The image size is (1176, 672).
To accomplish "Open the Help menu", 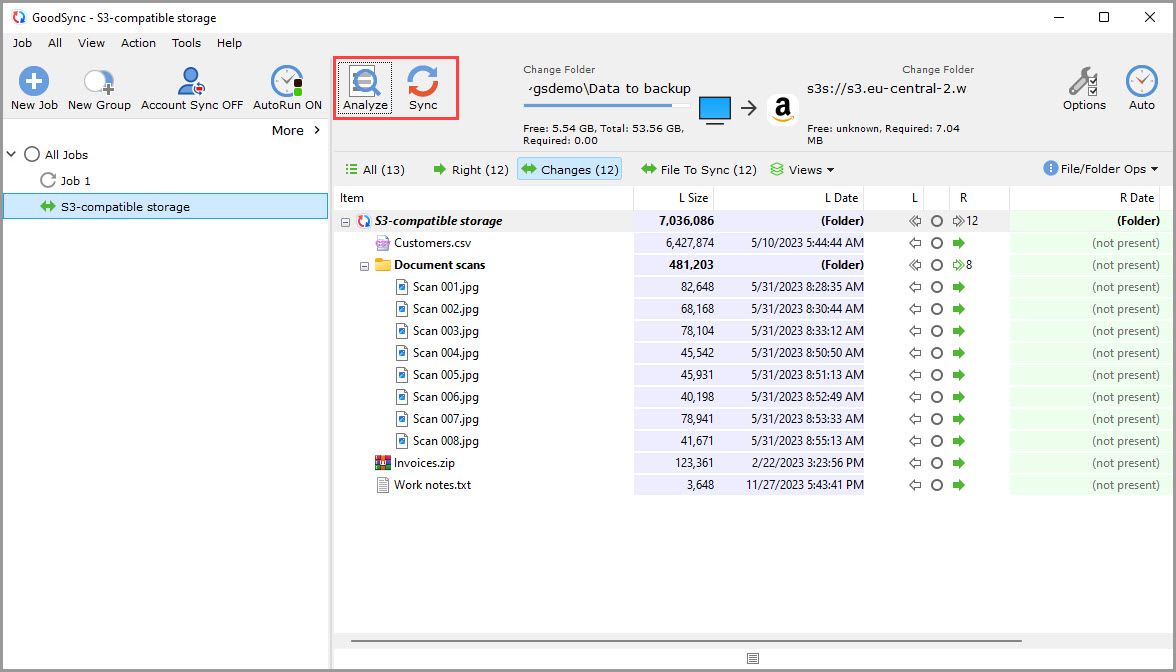I will pyautogui.click(x=230, y=43).
